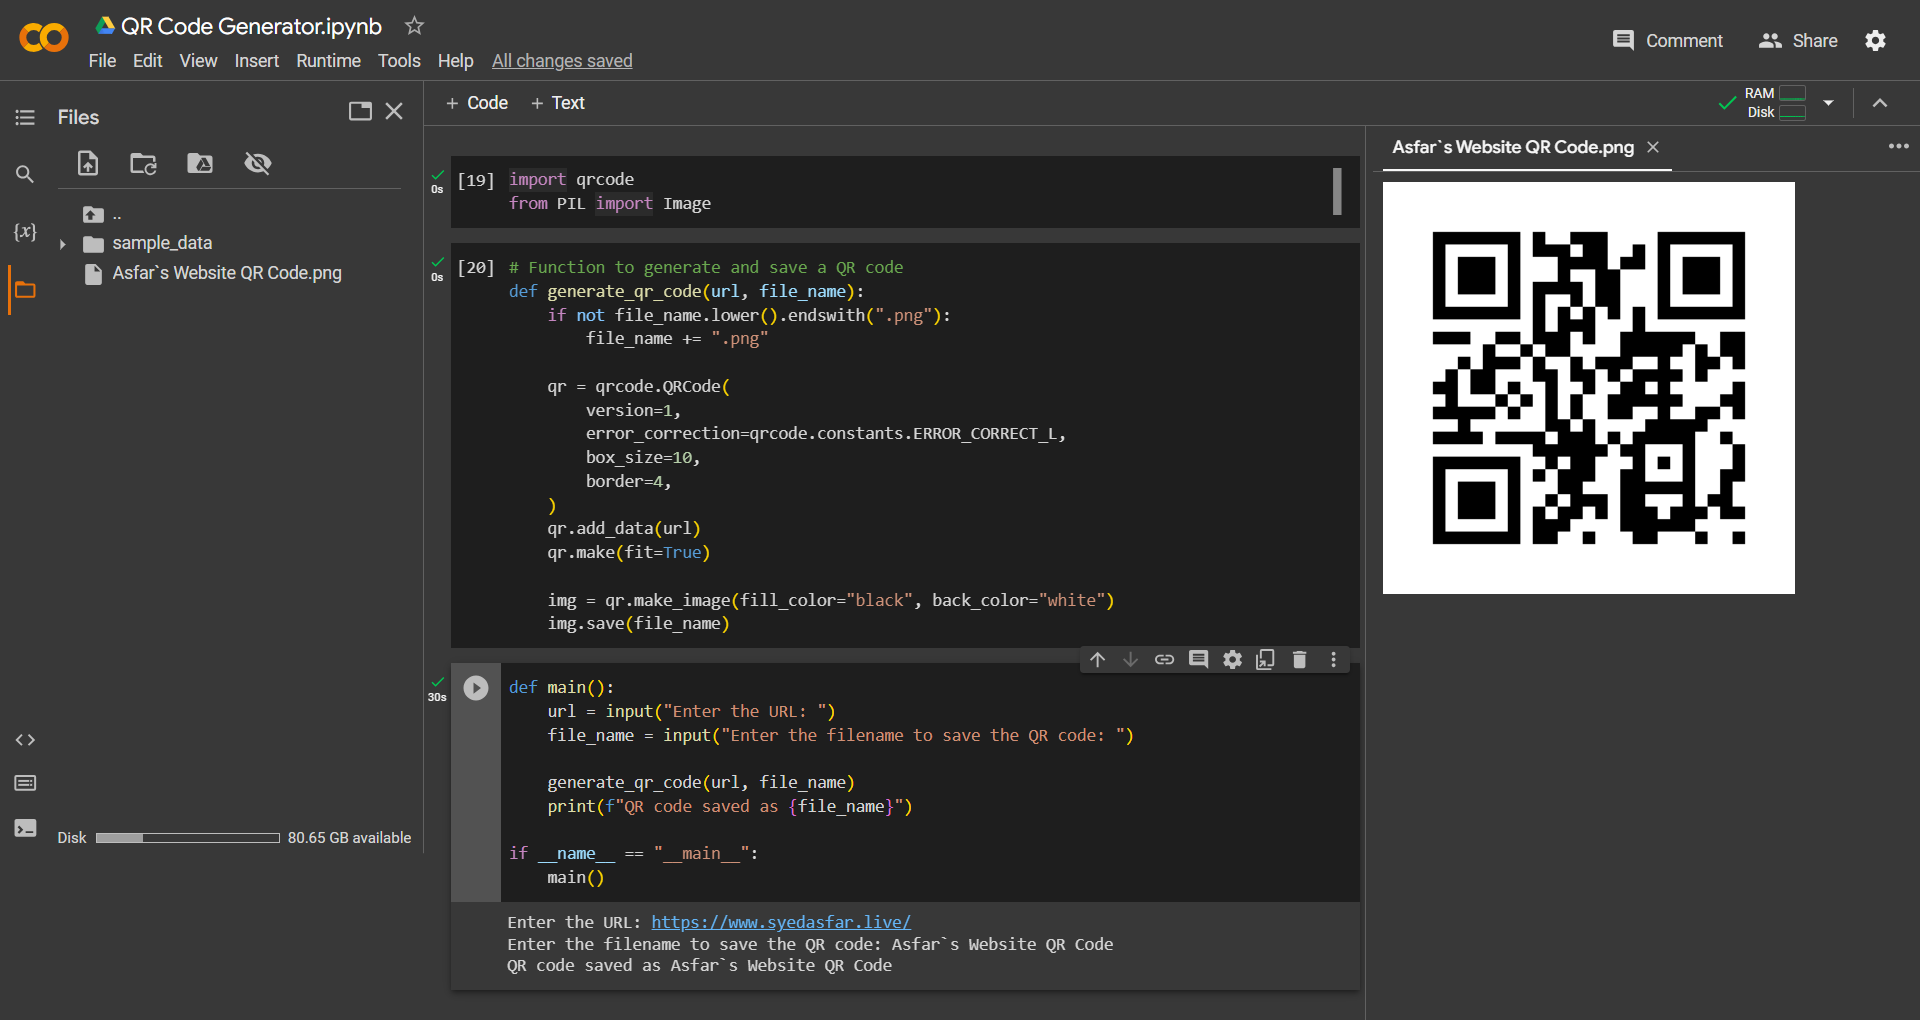This screenshot has height=1020, width=1920.
Task: Run the main() cell with the play button
Action: pos(475,688)
